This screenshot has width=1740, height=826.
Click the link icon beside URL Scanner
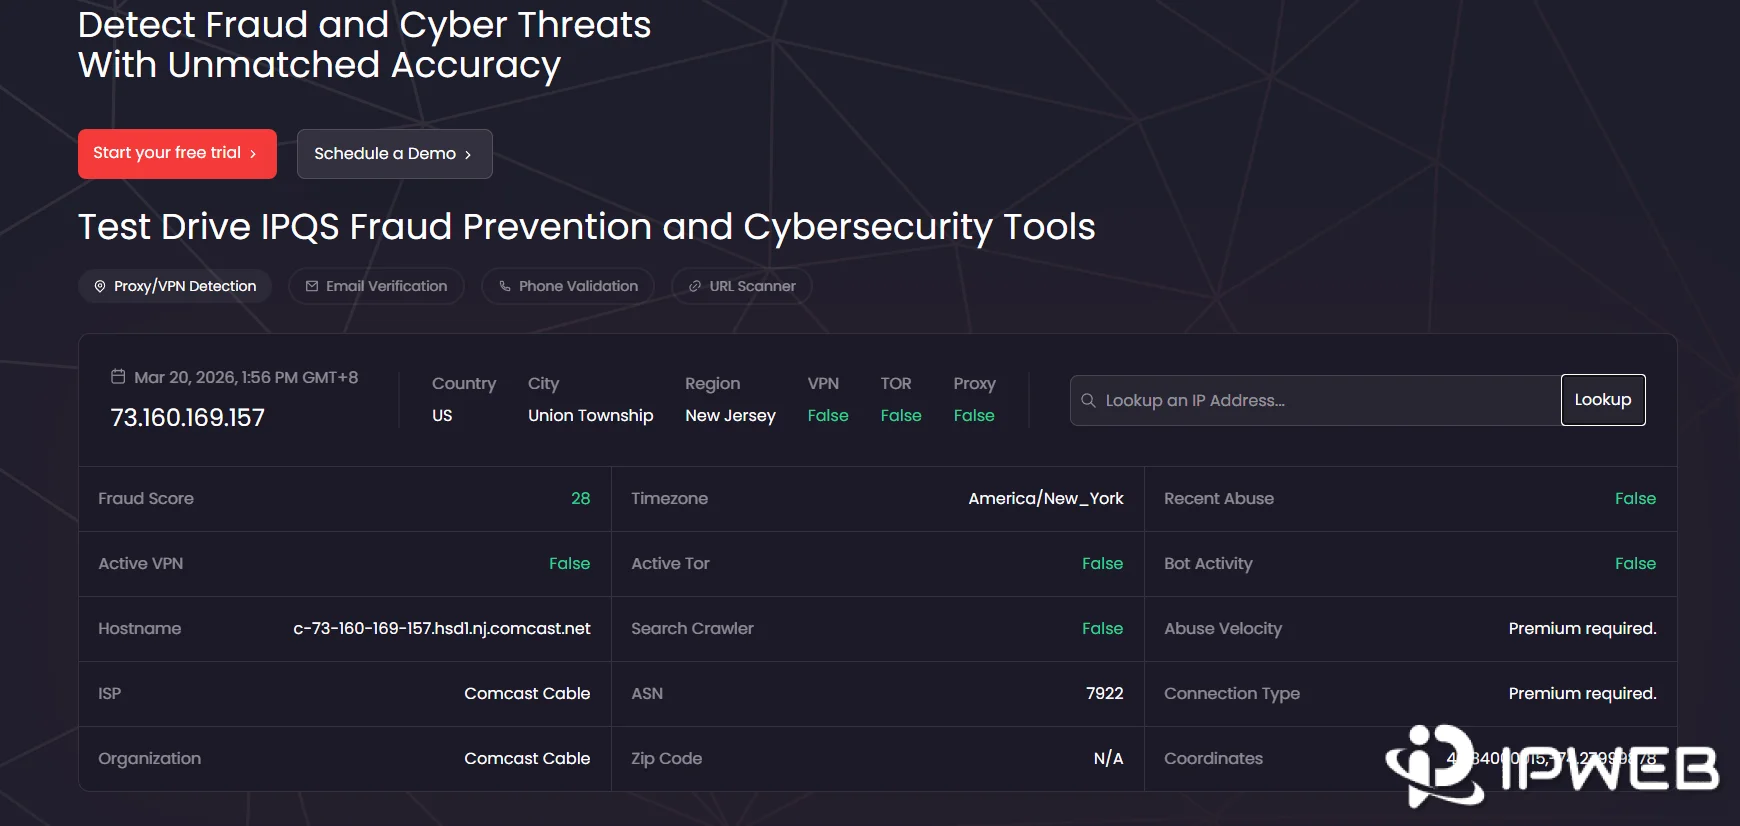(695, 286)
